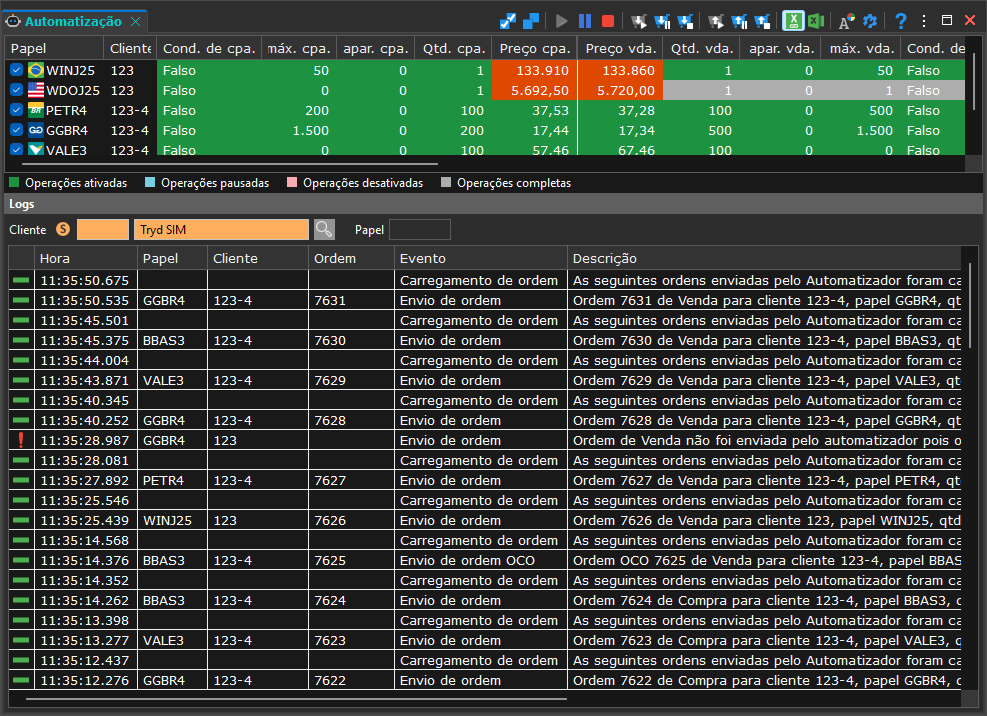Pause the automation with the pause button
The image size is (987, 716).
pyautogui.click(x=585, y=21)
